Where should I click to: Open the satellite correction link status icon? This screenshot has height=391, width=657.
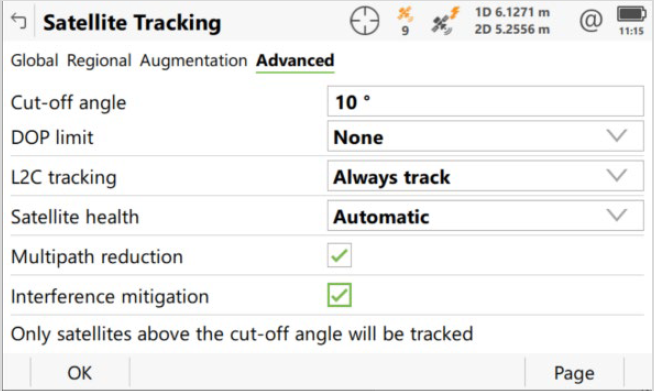pyautogui.click(x=445, y=21)
